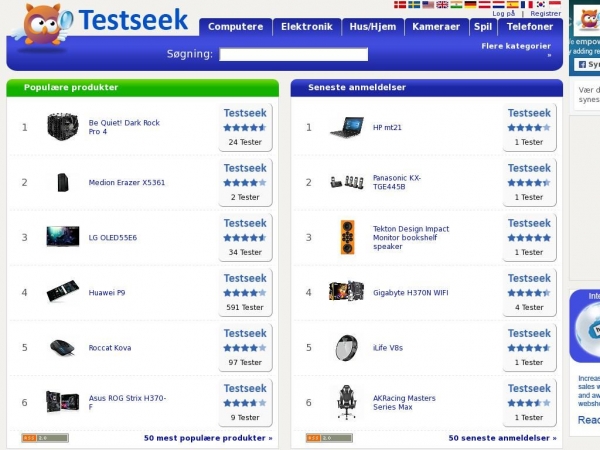600x450 pixels.
Task: Open the Asus ROG Strix H370-F image
Action: click(x=63, y=401)
